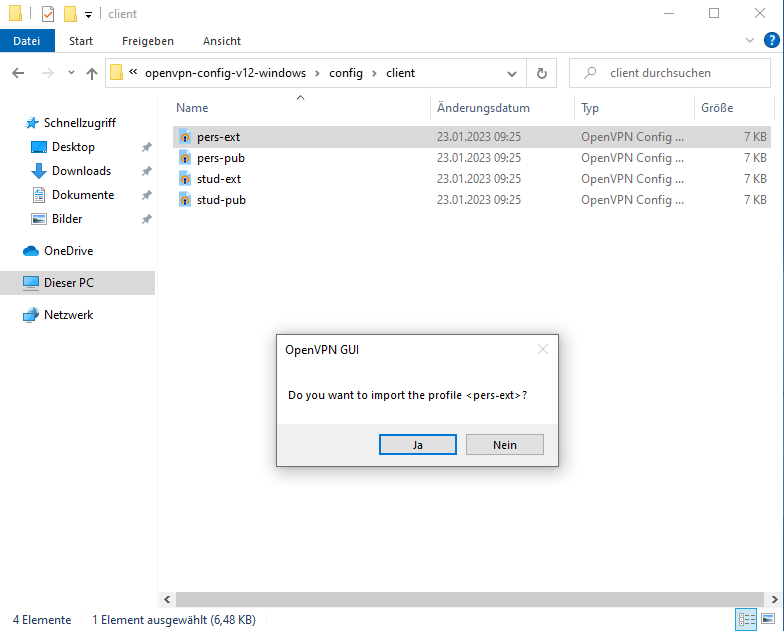The image size is (784, 631).
Task: Select the stud-pub config file
Action: tap(472, 200)
